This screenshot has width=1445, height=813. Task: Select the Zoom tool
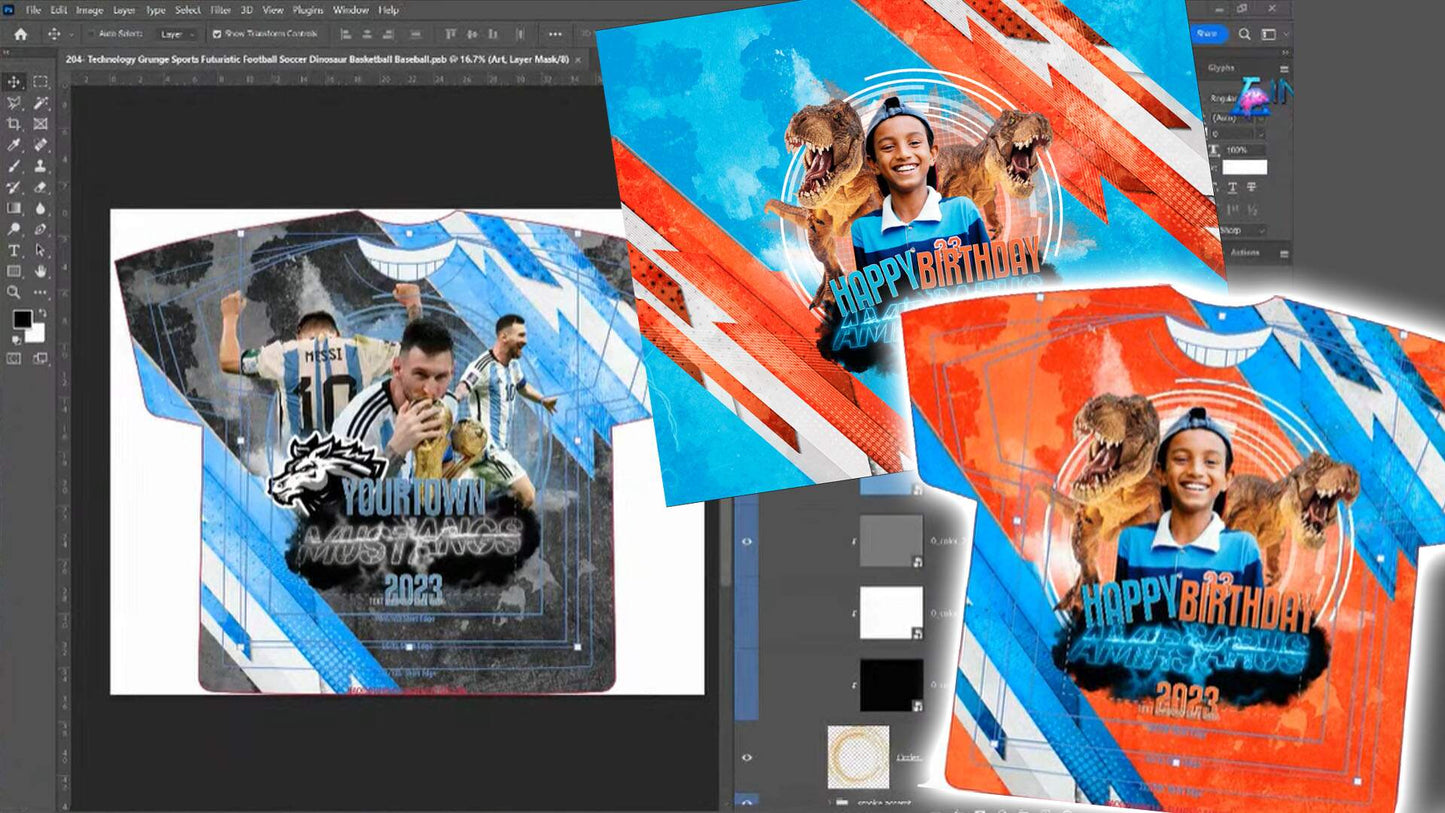[x=15, y=292]
